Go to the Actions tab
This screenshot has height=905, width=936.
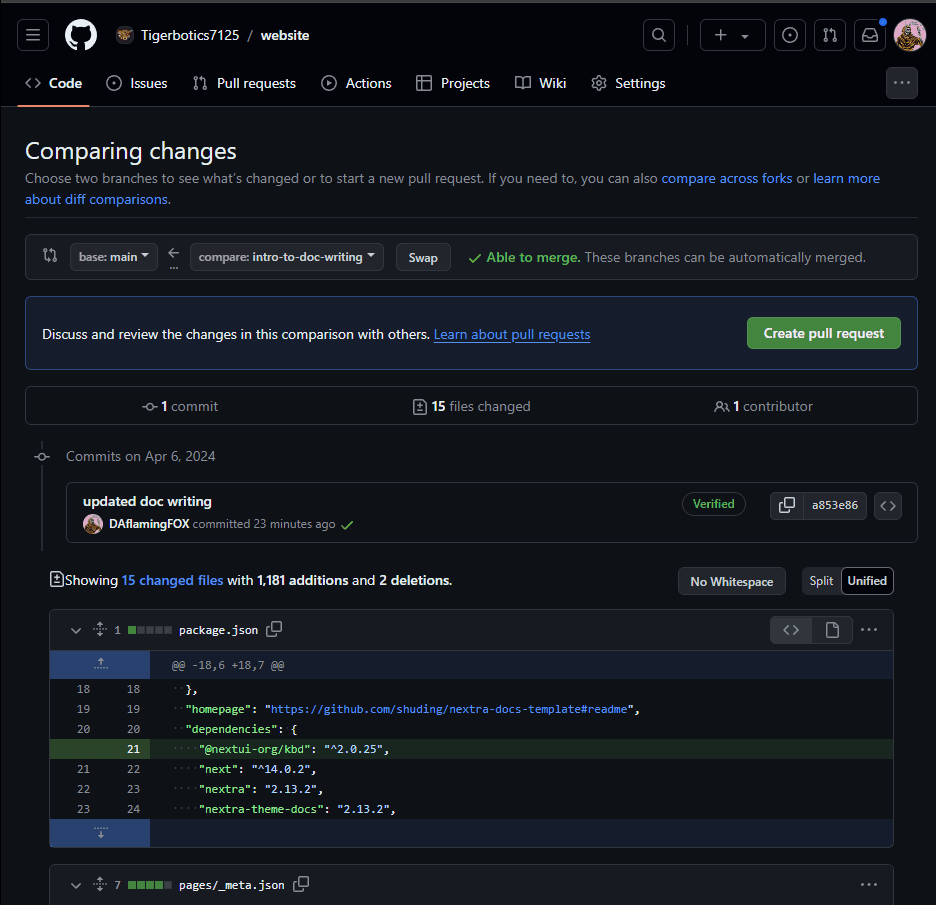tap(356, 83)
